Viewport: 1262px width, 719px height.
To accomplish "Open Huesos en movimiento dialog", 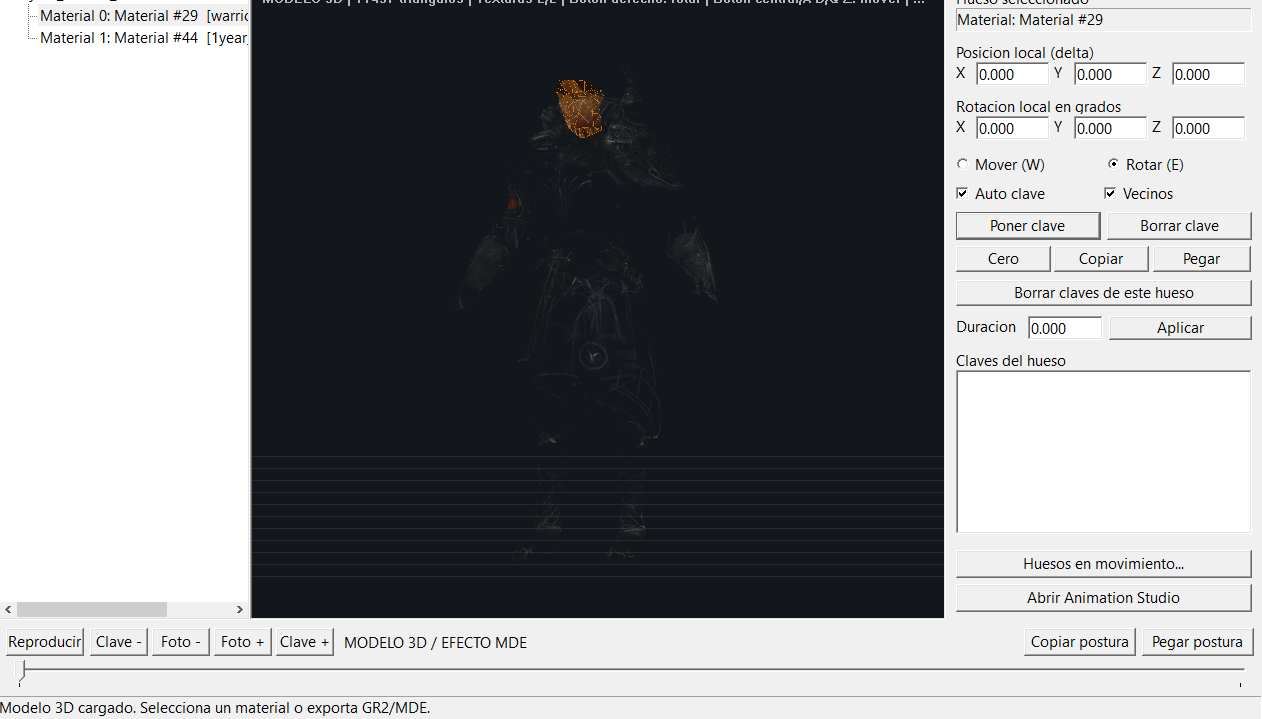I will [x=1104, y=564].
